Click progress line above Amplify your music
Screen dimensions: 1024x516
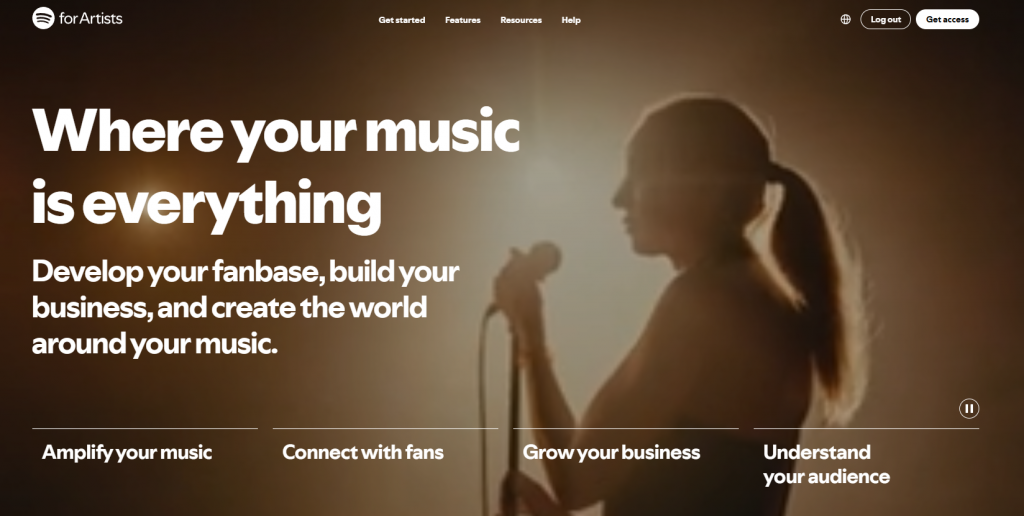click(145, 428)
